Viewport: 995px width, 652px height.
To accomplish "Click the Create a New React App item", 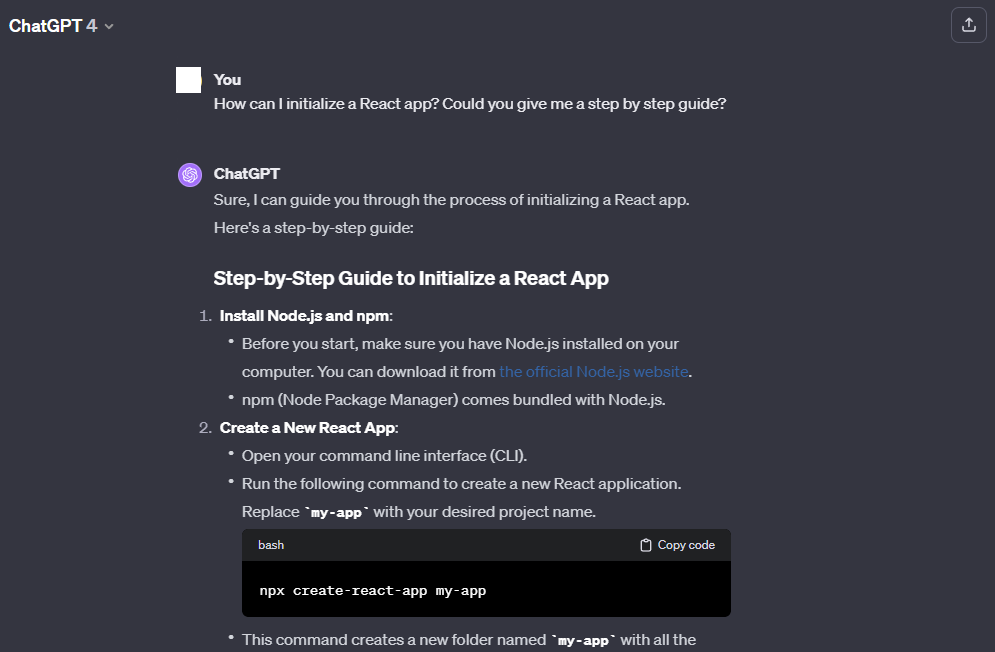I will [308, 427].
